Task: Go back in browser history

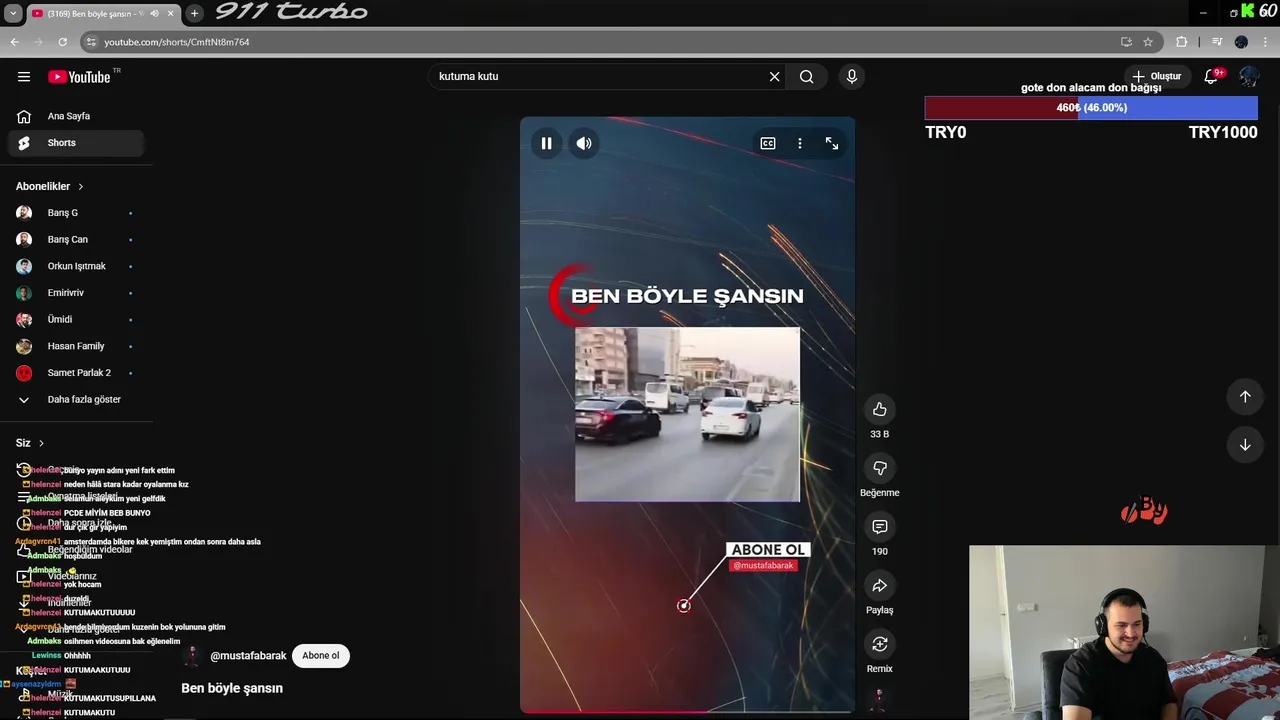Action: [14, 42]
